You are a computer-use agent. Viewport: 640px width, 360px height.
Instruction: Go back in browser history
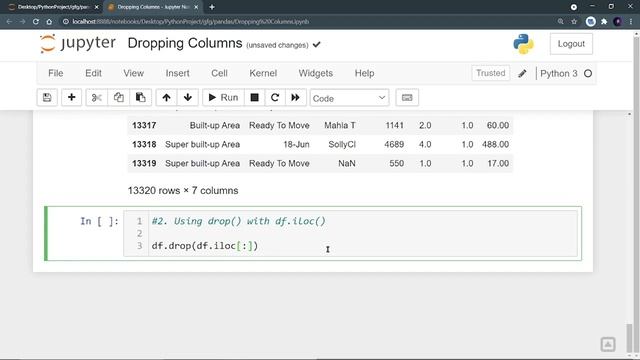coord(9,22)
